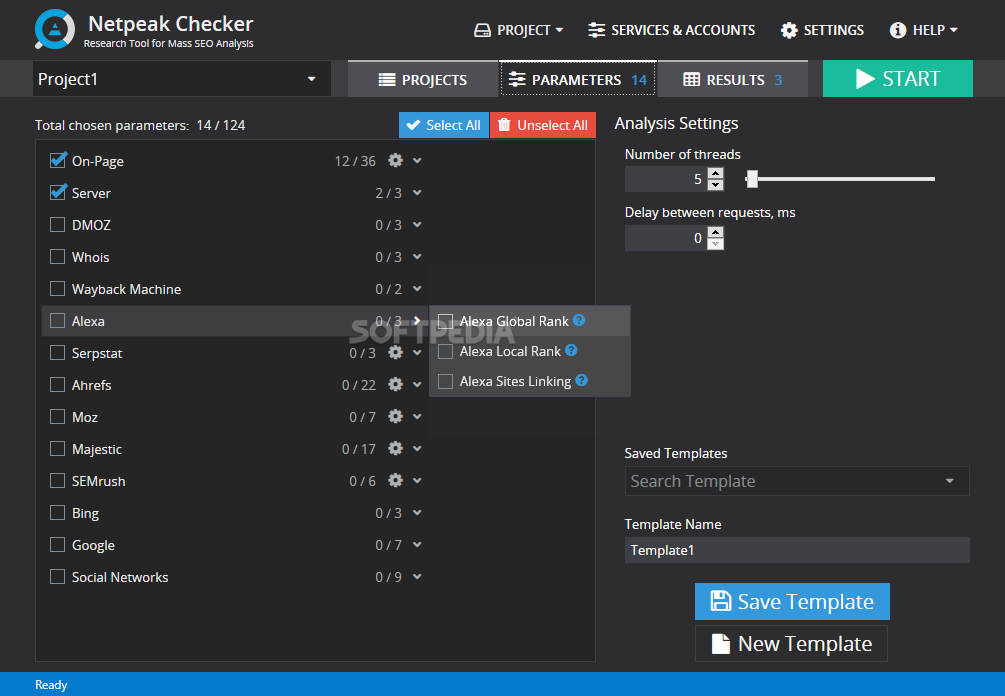Increase the number of threads stepper
1005x696 pixels.
point(716,173)
